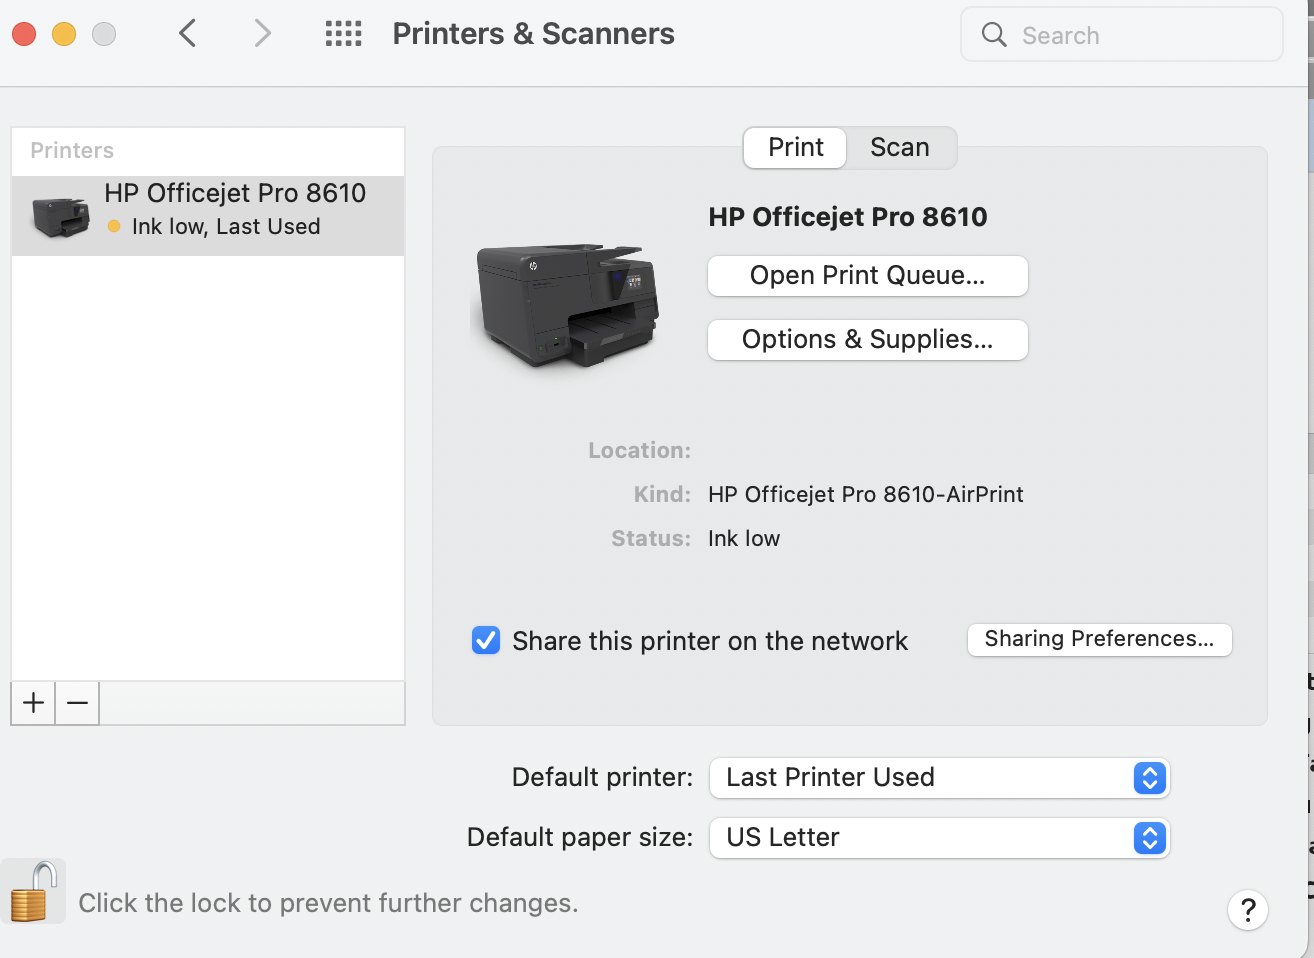
Task: Click the yellow minimize window button
Action: 64,34
